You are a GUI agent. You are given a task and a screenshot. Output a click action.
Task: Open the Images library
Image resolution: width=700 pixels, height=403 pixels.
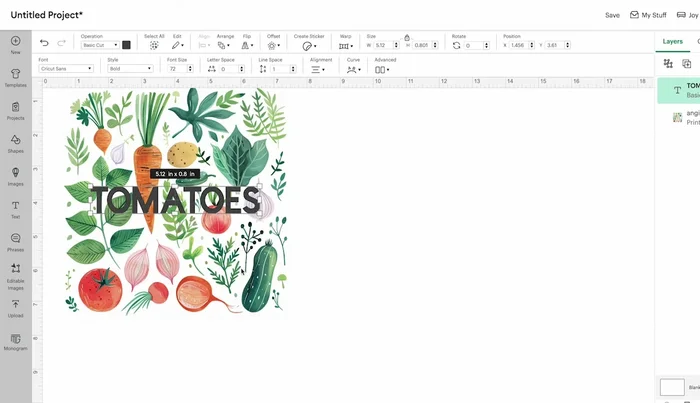click(16, 177)
